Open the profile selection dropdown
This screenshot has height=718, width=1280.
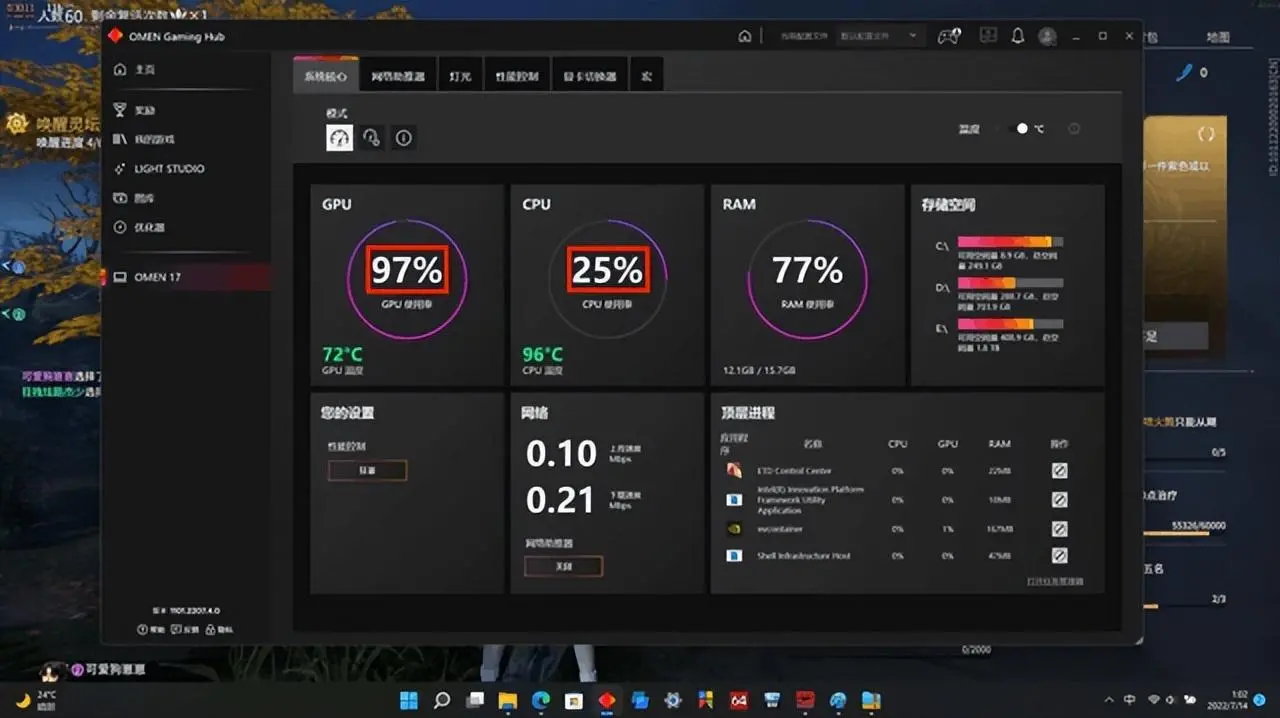878,36
